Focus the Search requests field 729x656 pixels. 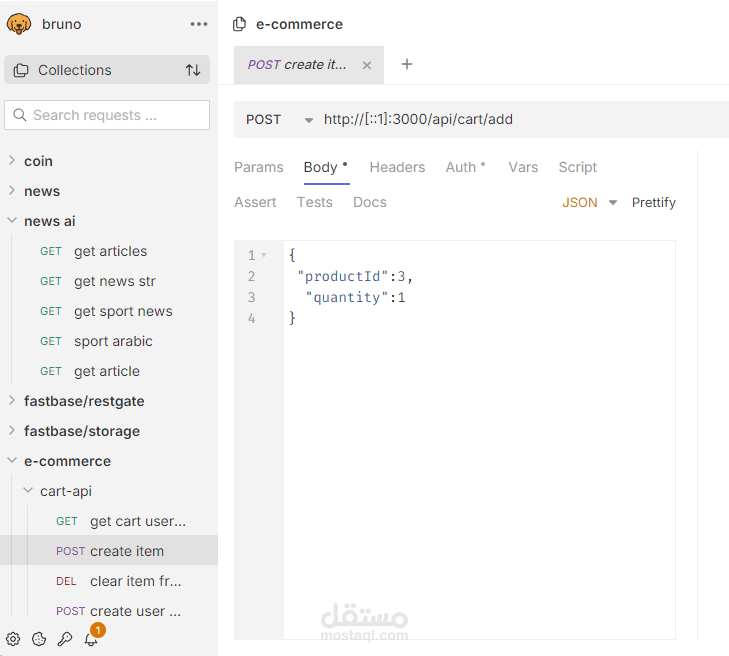pyautogui.click(x=107, y=115)
